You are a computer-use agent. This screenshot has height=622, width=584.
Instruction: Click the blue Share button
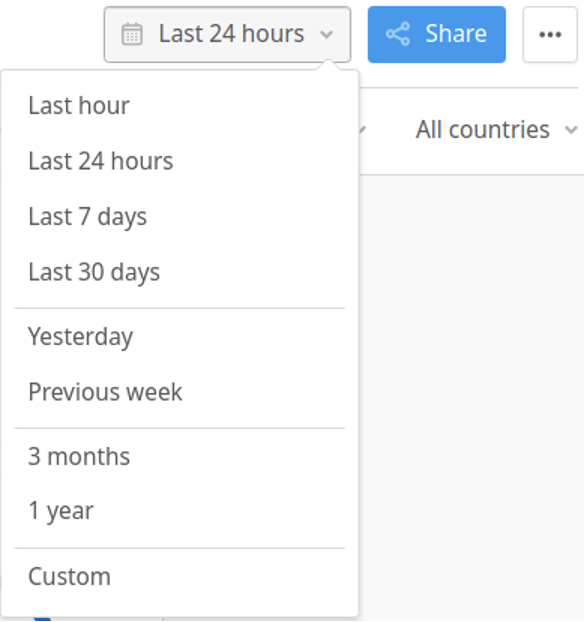[436, 35]
